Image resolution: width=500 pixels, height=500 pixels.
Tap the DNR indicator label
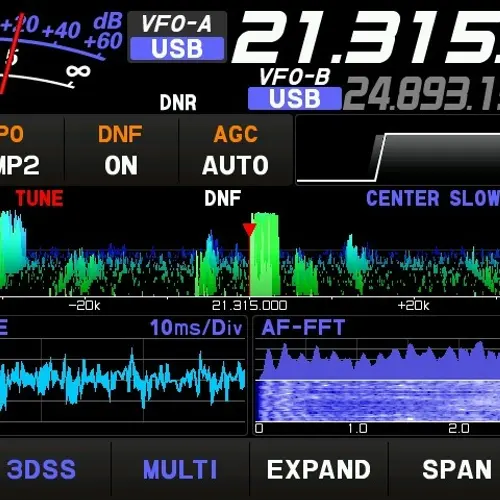(x=178, y=102)
